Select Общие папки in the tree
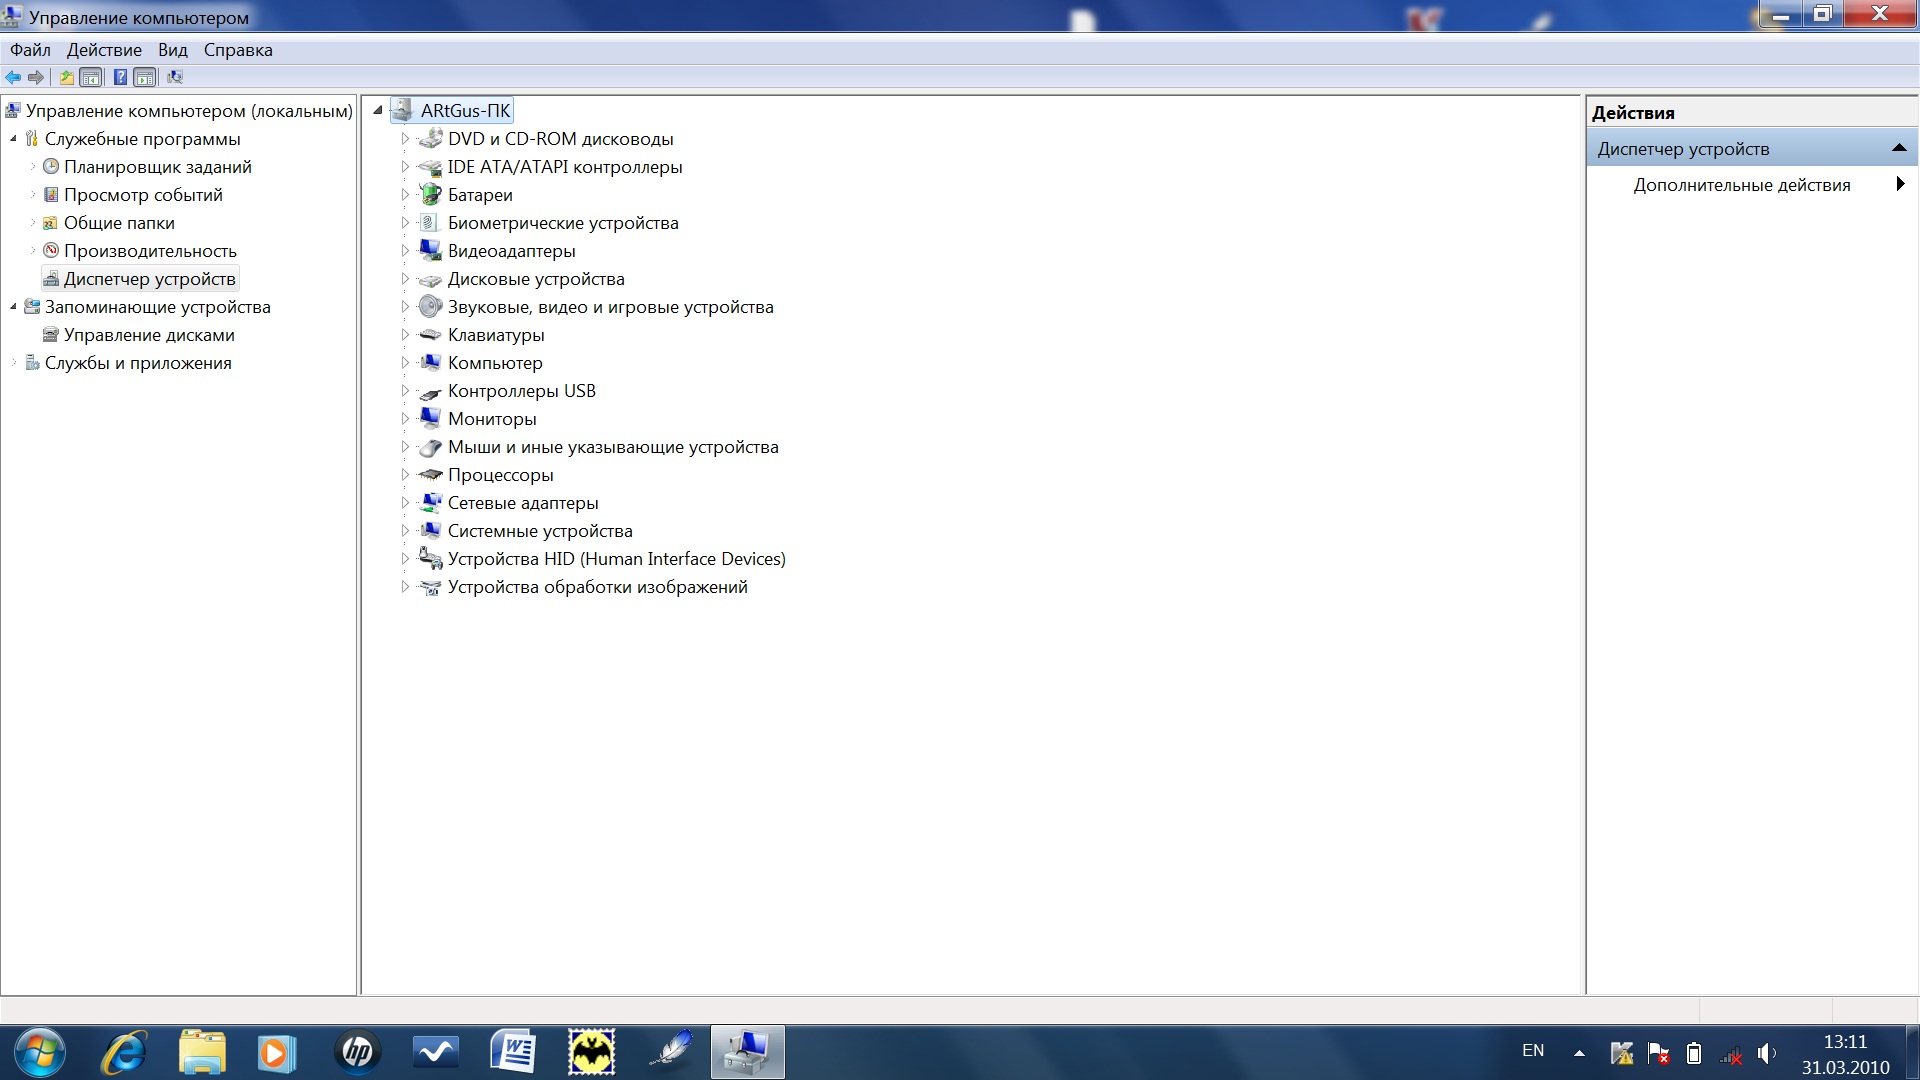 pos(119,223)
